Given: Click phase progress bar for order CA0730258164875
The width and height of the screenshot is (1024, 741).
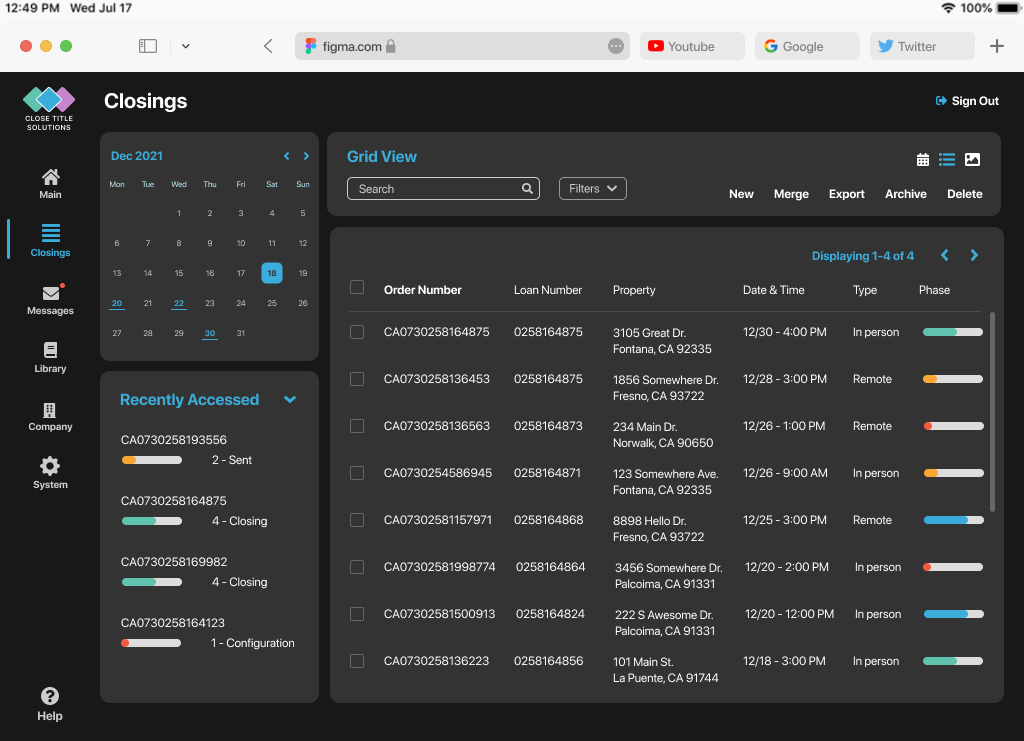Looking at the screenshot, I should click(952, 332).
